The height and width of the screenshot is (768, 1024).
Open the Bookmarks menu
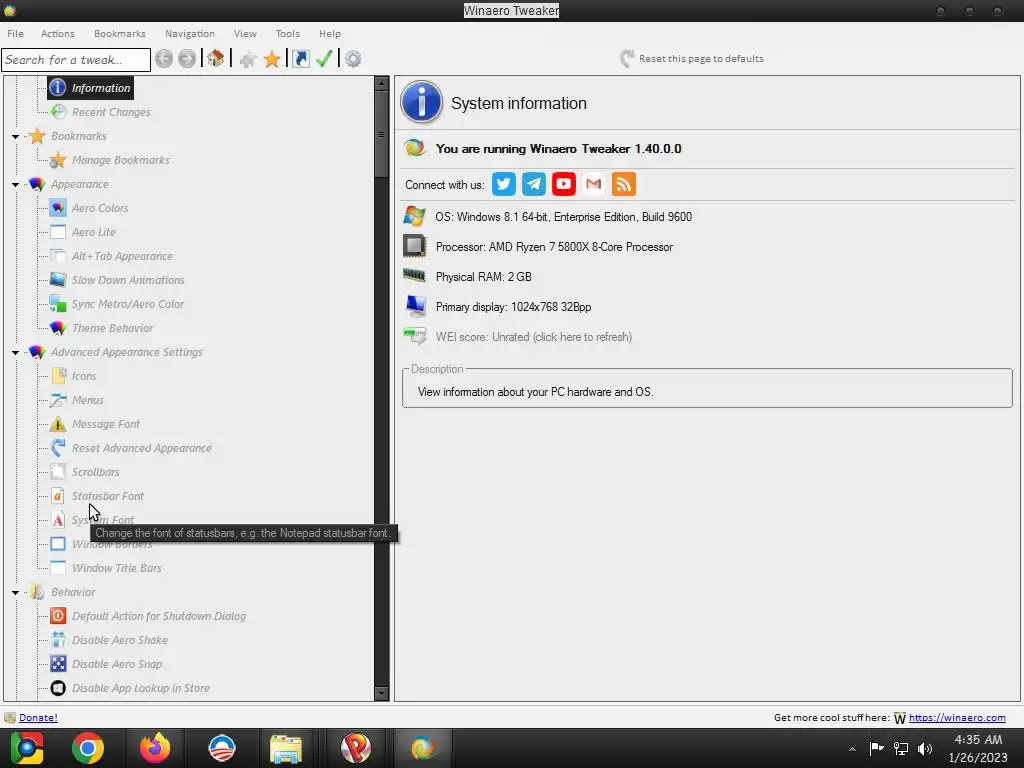120,33
